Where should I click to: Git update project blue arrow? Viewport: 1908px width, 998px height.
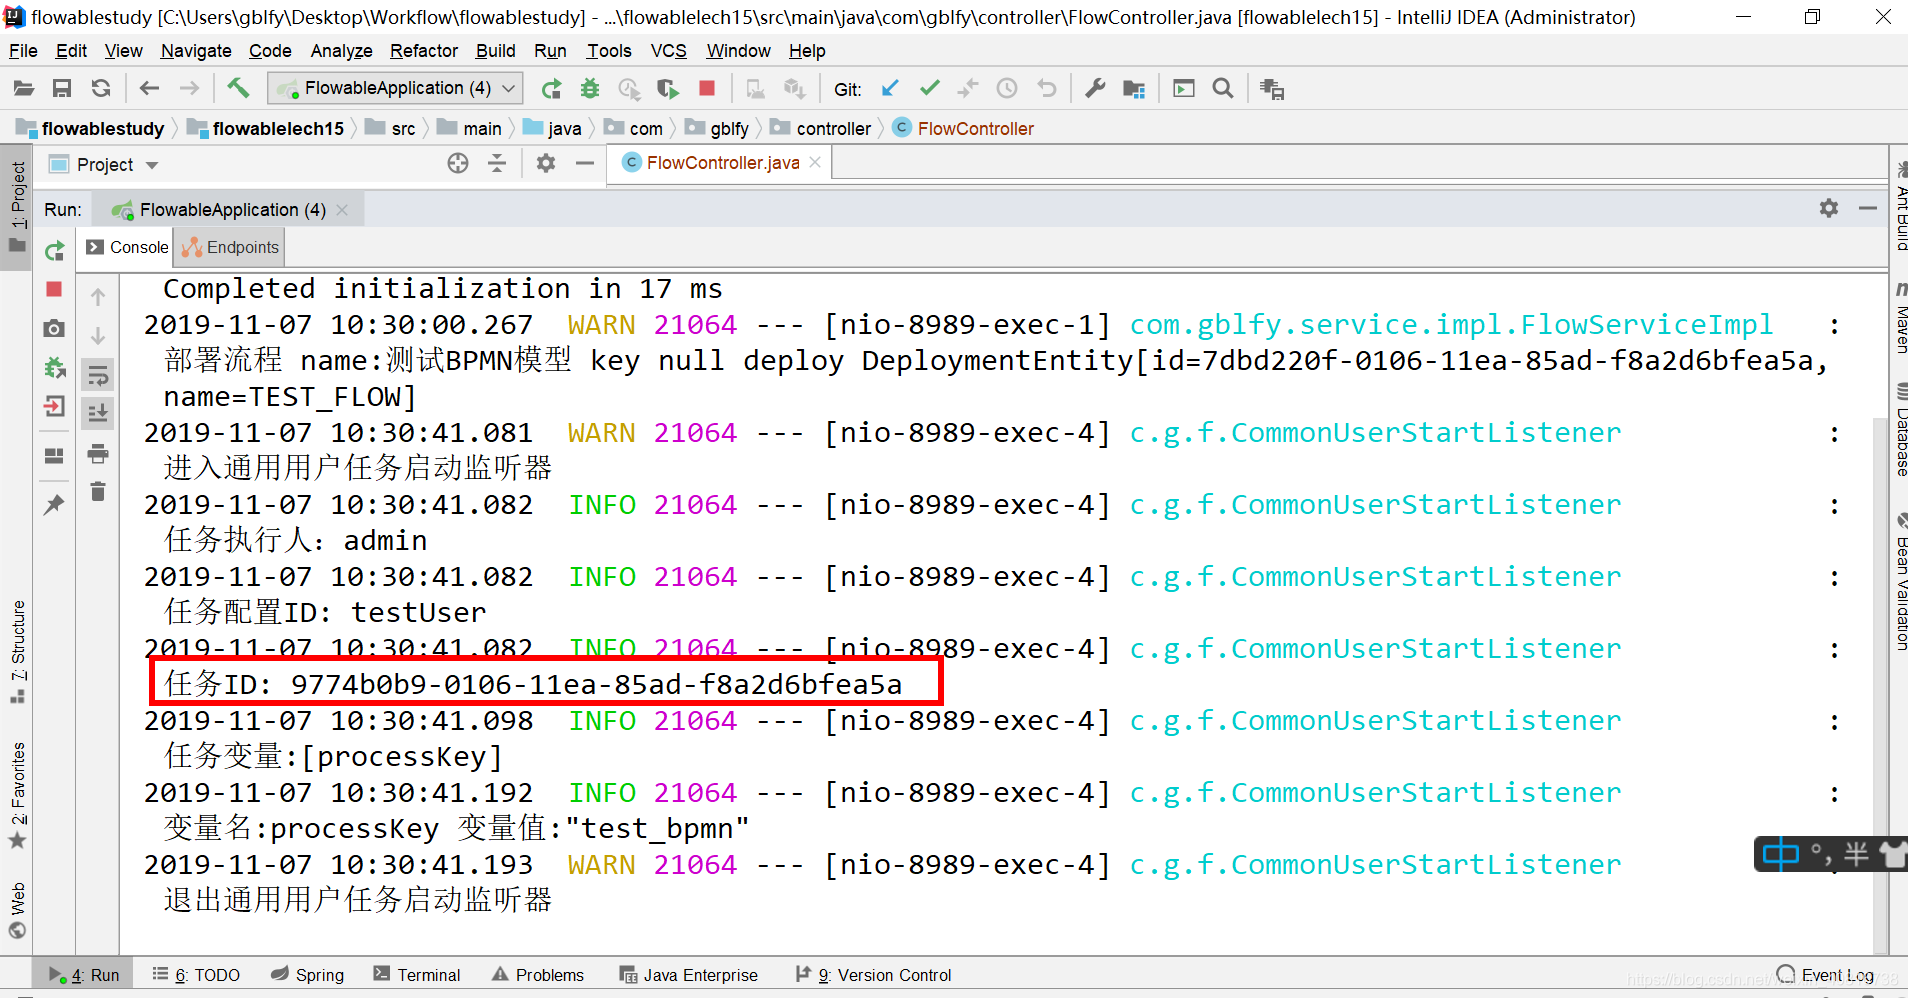click(890, 88)
